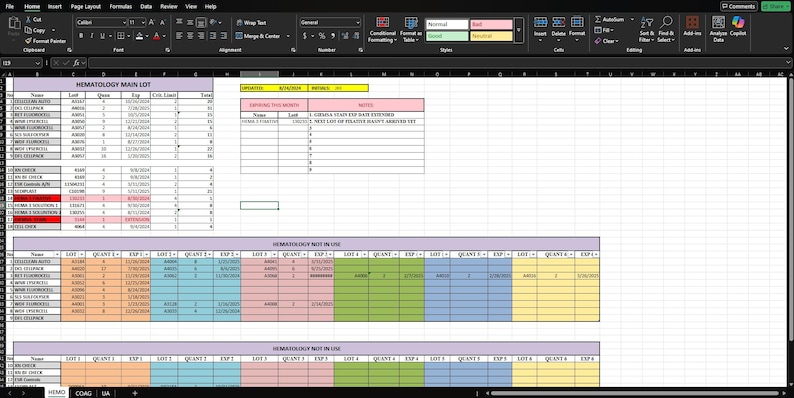Toggle Bold formatting

coord(81,36)
